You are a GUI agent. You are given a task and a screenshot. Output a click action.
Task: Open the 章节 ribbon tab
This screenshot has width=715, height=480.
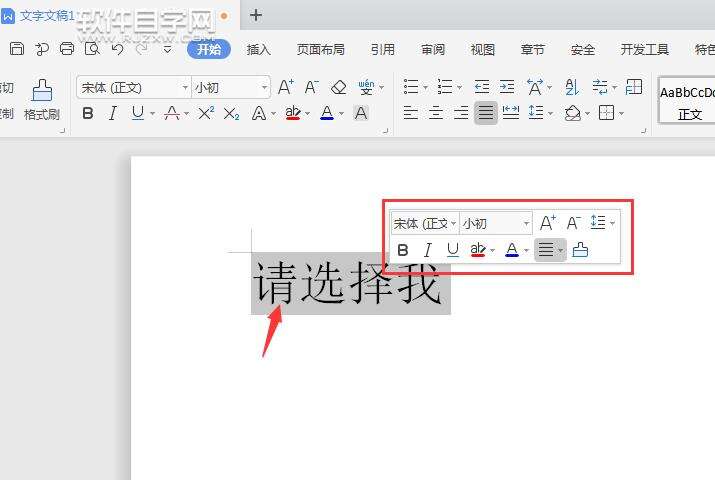(x=533, y=49)
